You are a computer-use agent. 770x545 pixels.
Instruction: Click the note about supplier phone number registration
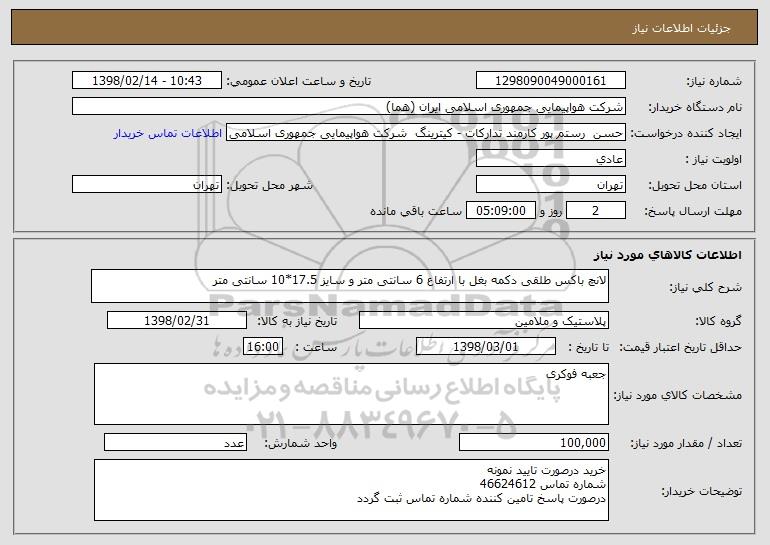click(481, 498)
